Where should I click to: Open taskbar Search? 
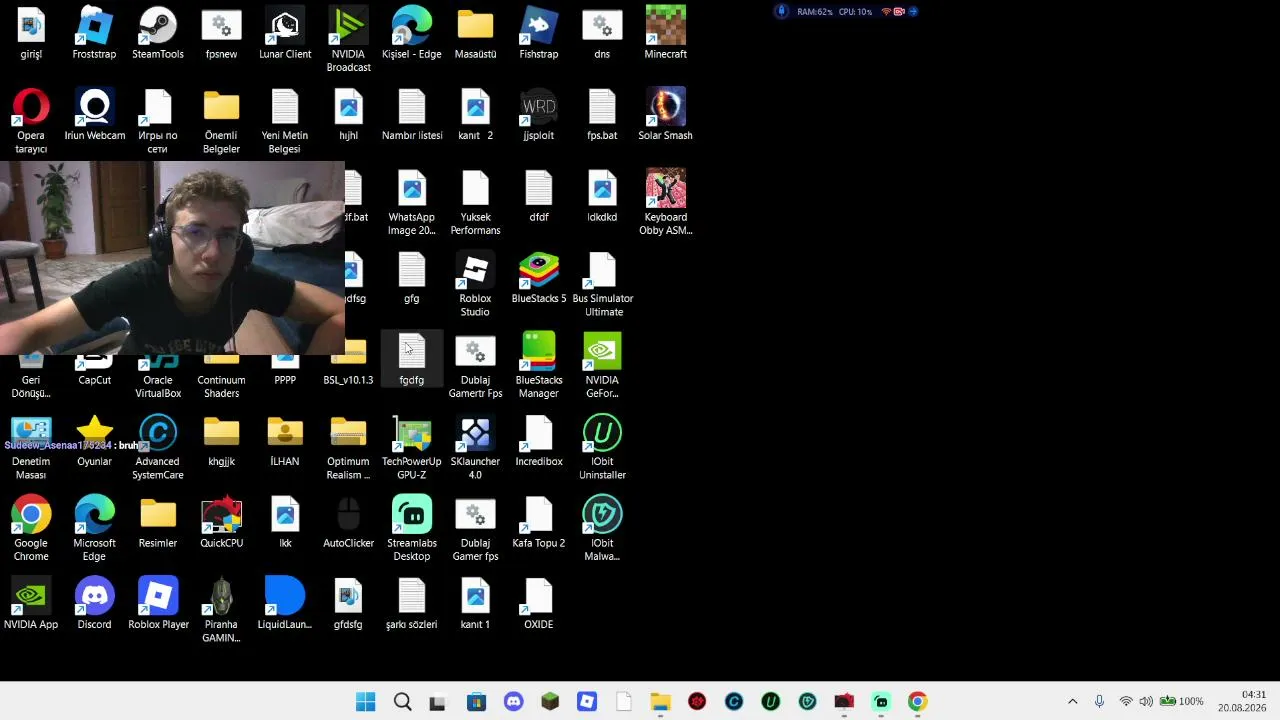coord(403,702)
